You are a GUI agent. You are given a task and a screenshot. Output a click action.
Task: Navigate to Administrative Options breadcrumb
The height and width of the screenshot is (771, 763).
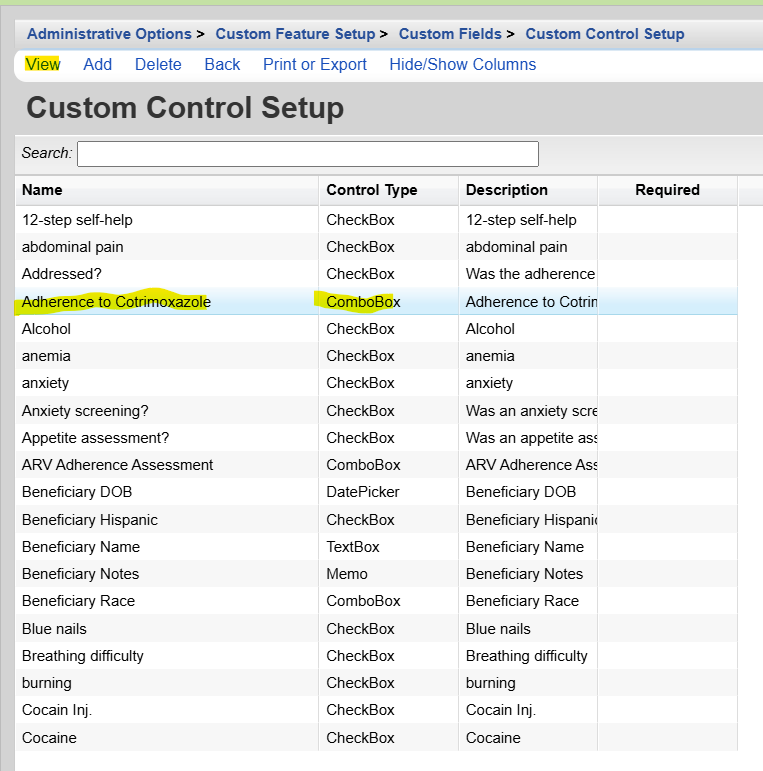[109, 34]
